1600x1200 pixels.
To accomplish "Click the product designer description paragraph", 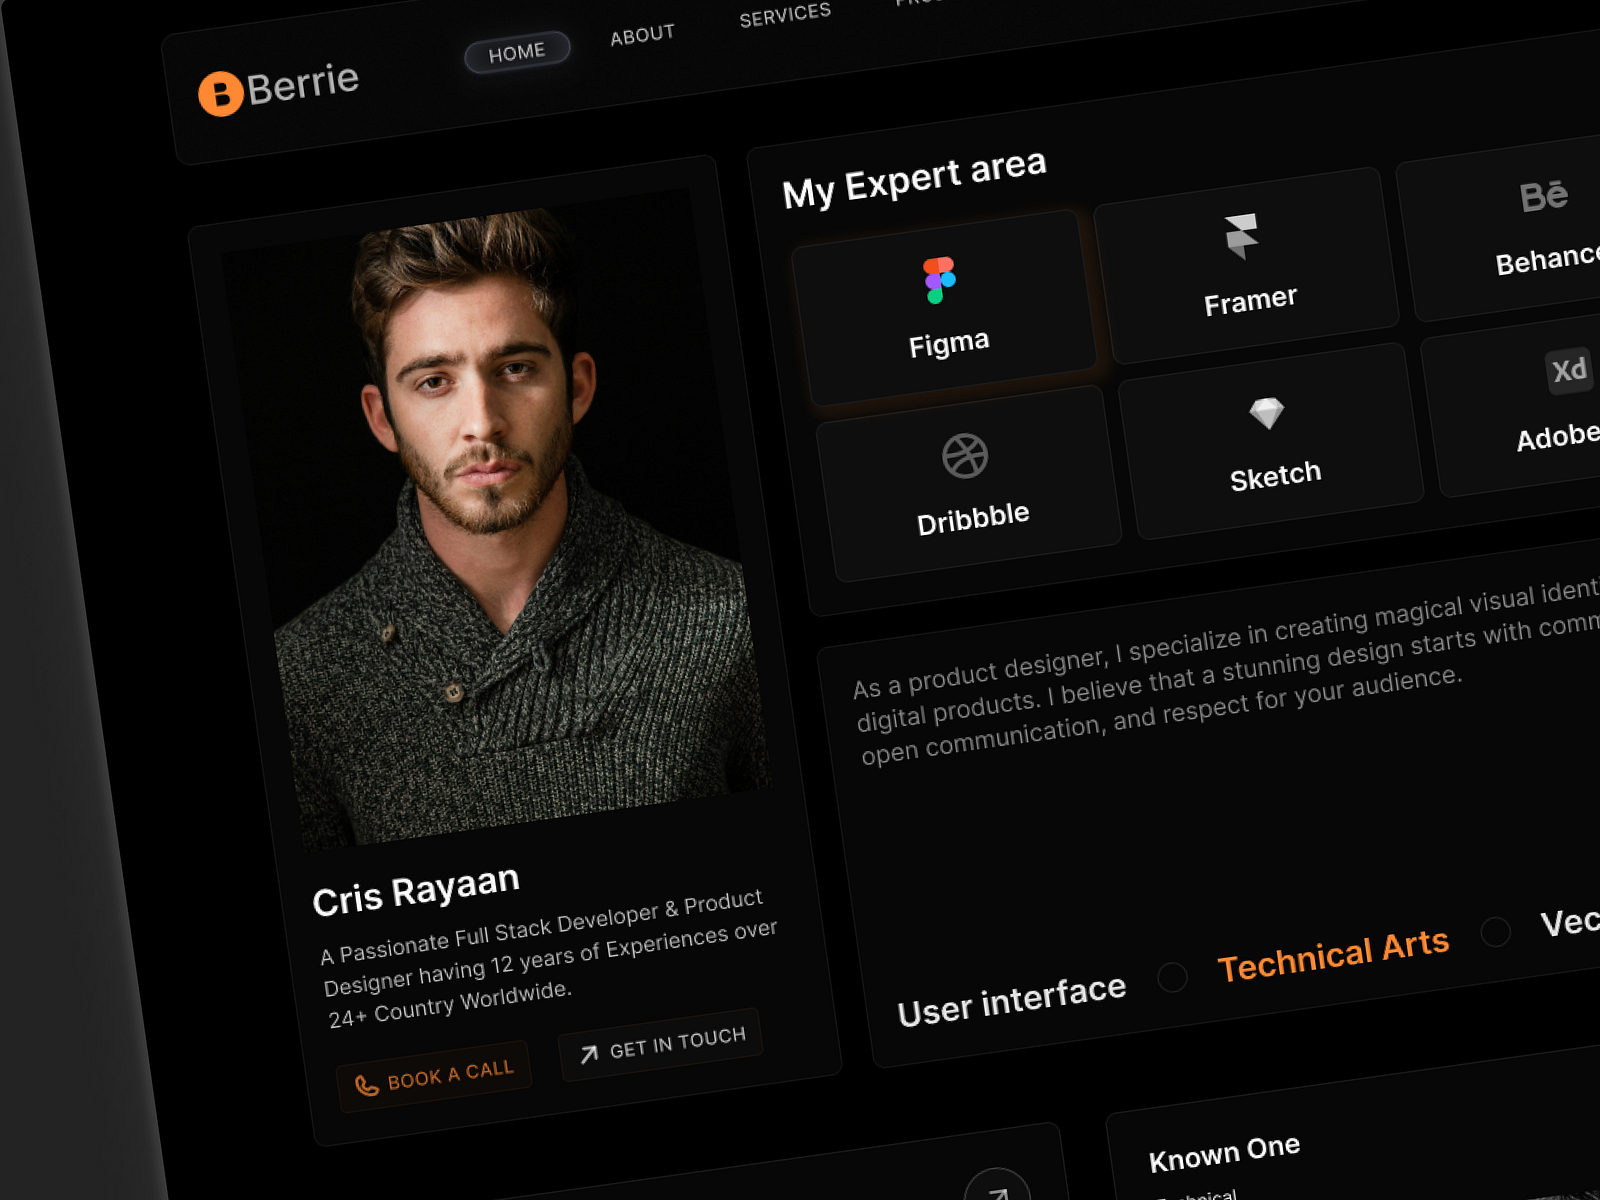I will tap(1226, 672).
